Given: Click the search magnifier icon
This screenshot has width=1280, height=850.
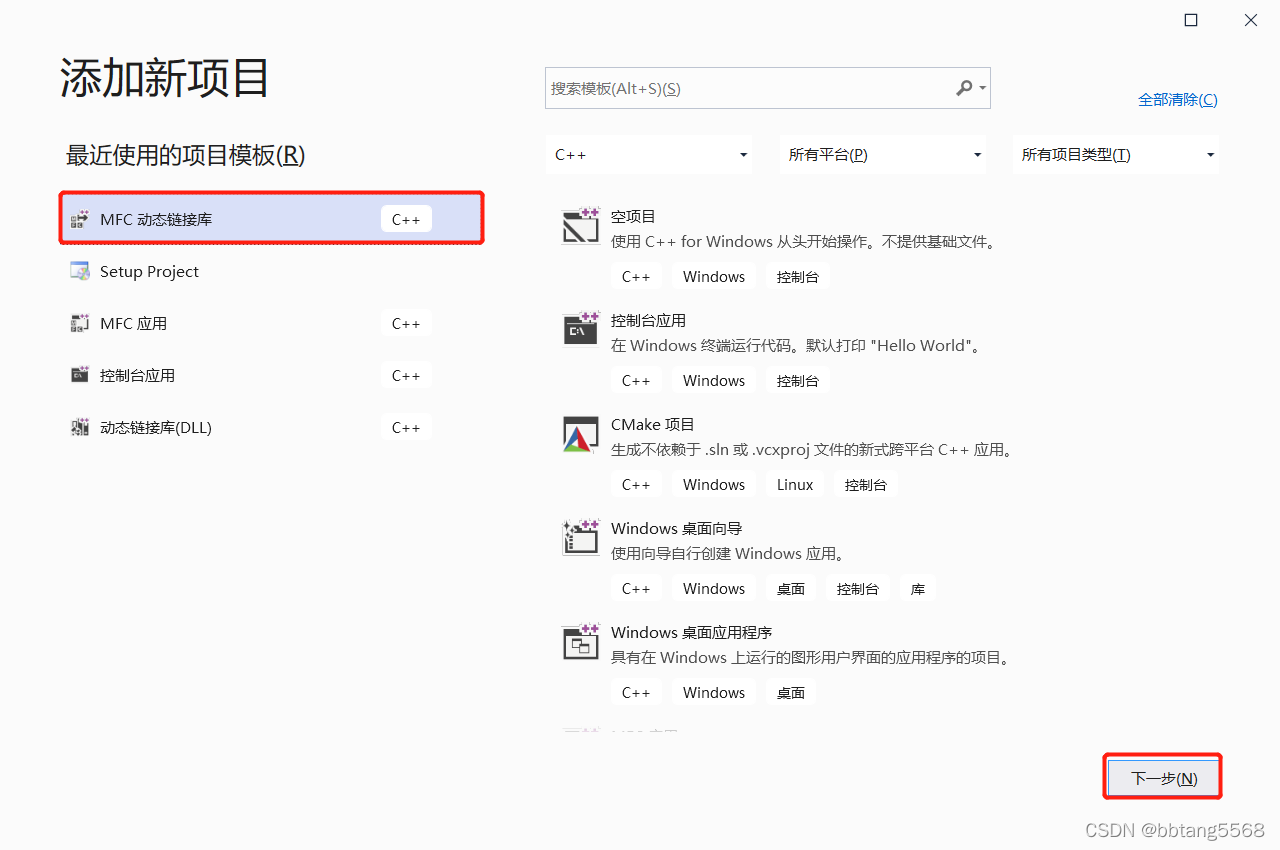Looking at the screenshot, I should pos(964,88).
